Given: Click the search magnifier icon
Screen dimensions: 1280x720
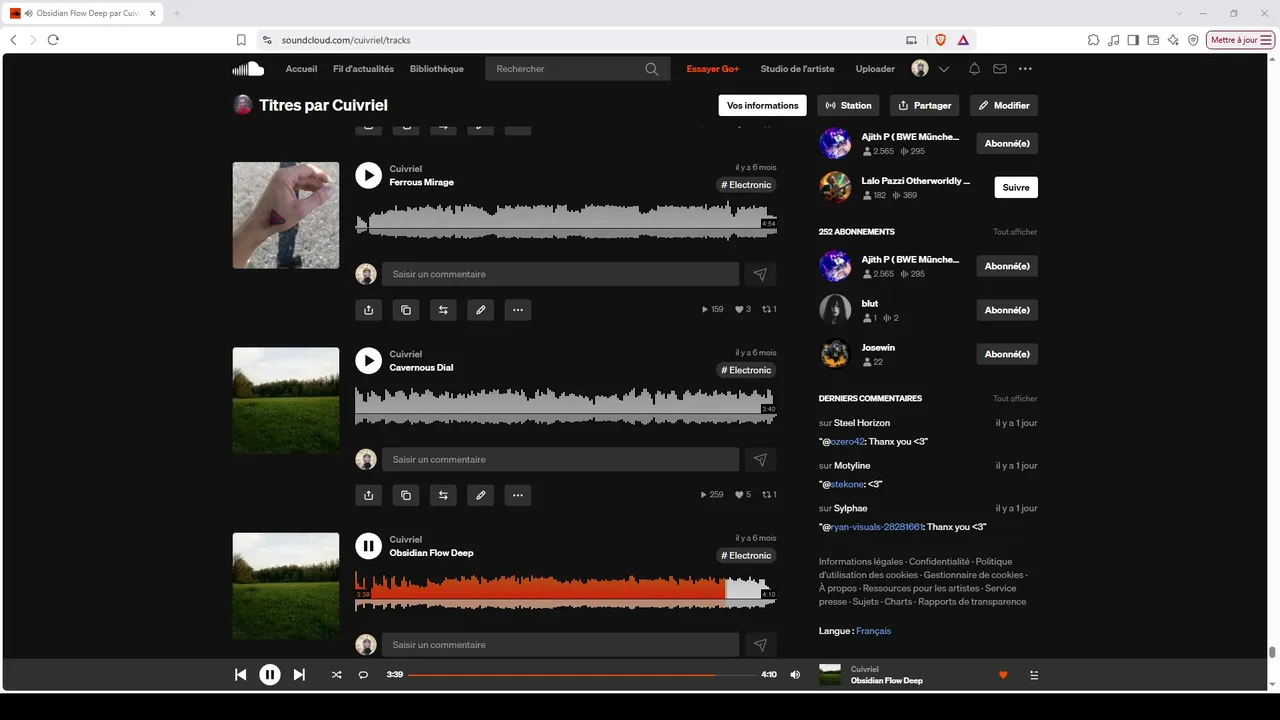Looking at the screenshot, I should [x=652, y=69].
